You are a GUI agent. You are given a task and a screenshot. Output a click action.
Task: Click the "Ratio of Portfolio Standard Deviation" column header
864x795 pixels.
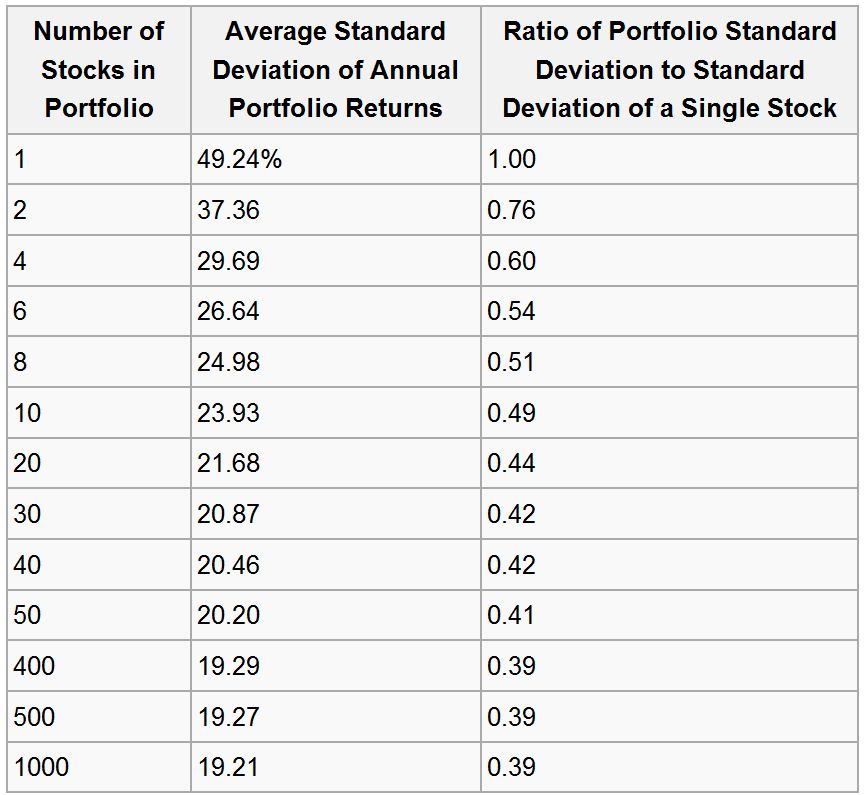pos(669,70)
